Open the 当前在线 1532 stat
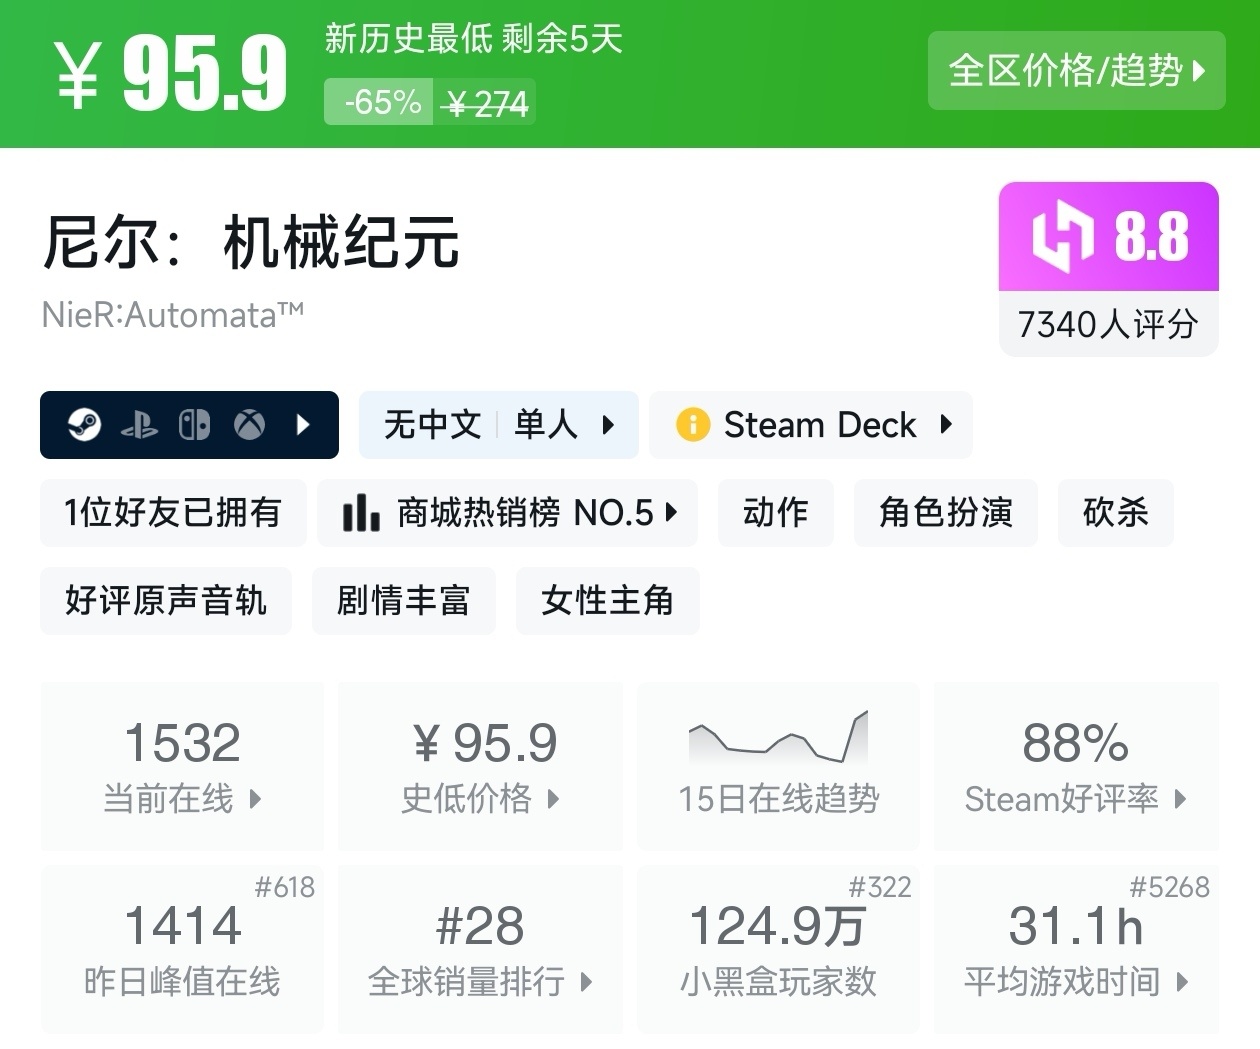This screenshot has height=1049, width=1260. [182, 766]
